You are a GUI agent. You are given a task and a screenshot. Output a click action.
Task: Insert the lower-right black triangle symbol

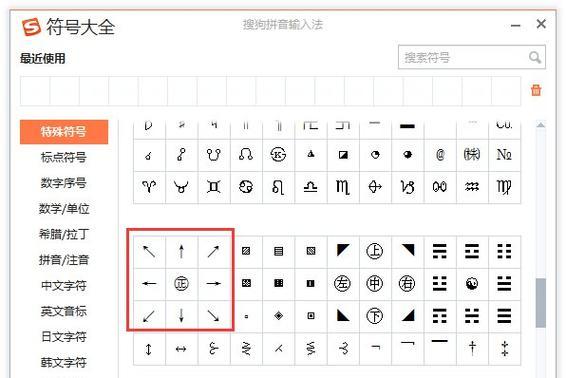click(407, 316)
